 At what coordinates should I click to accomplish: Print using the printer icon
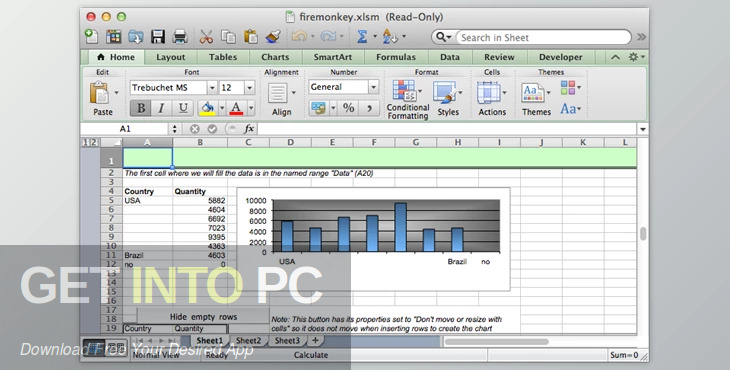click(180, 37)
